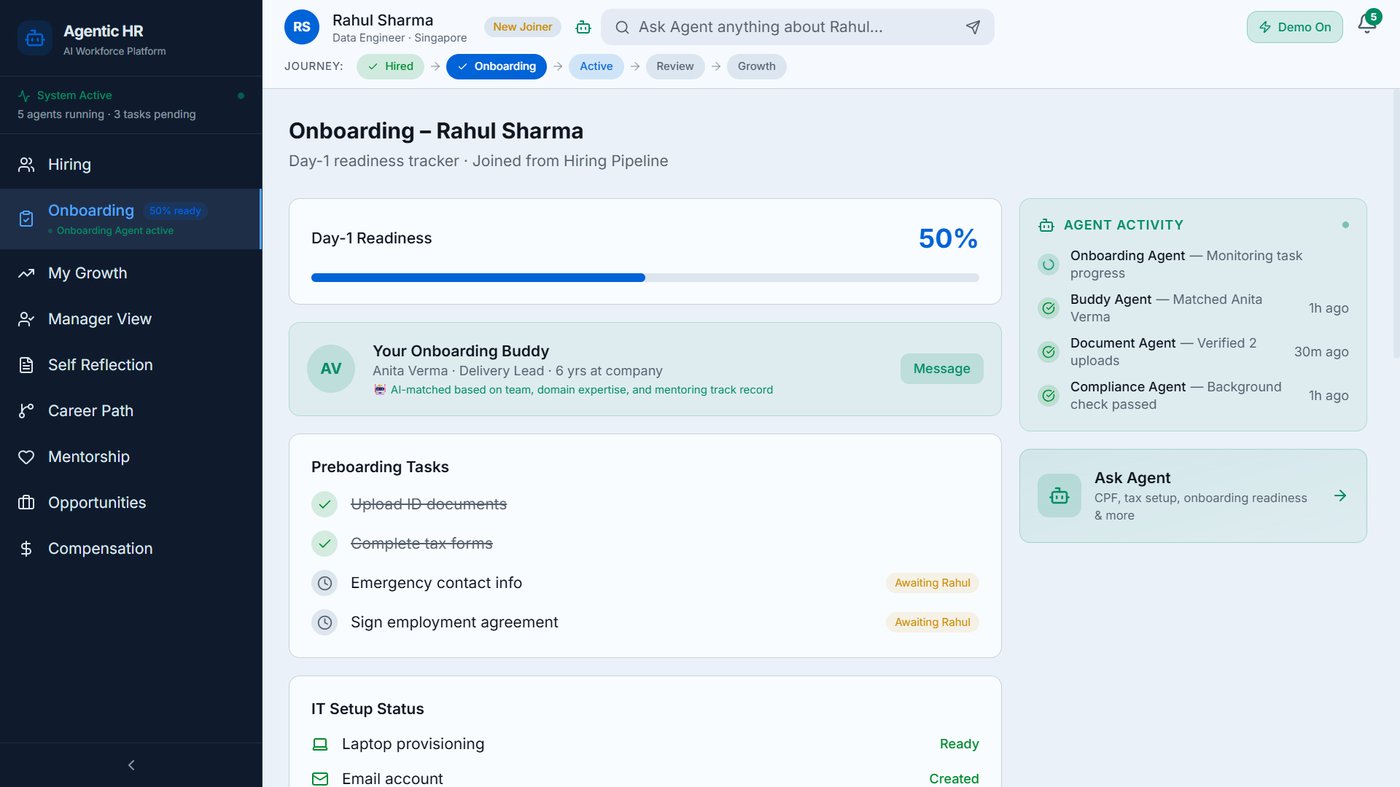The height and width of the screenshot is (787, 1400).
Task: Click Emergency contact info task text
Action: pos(436,583)
